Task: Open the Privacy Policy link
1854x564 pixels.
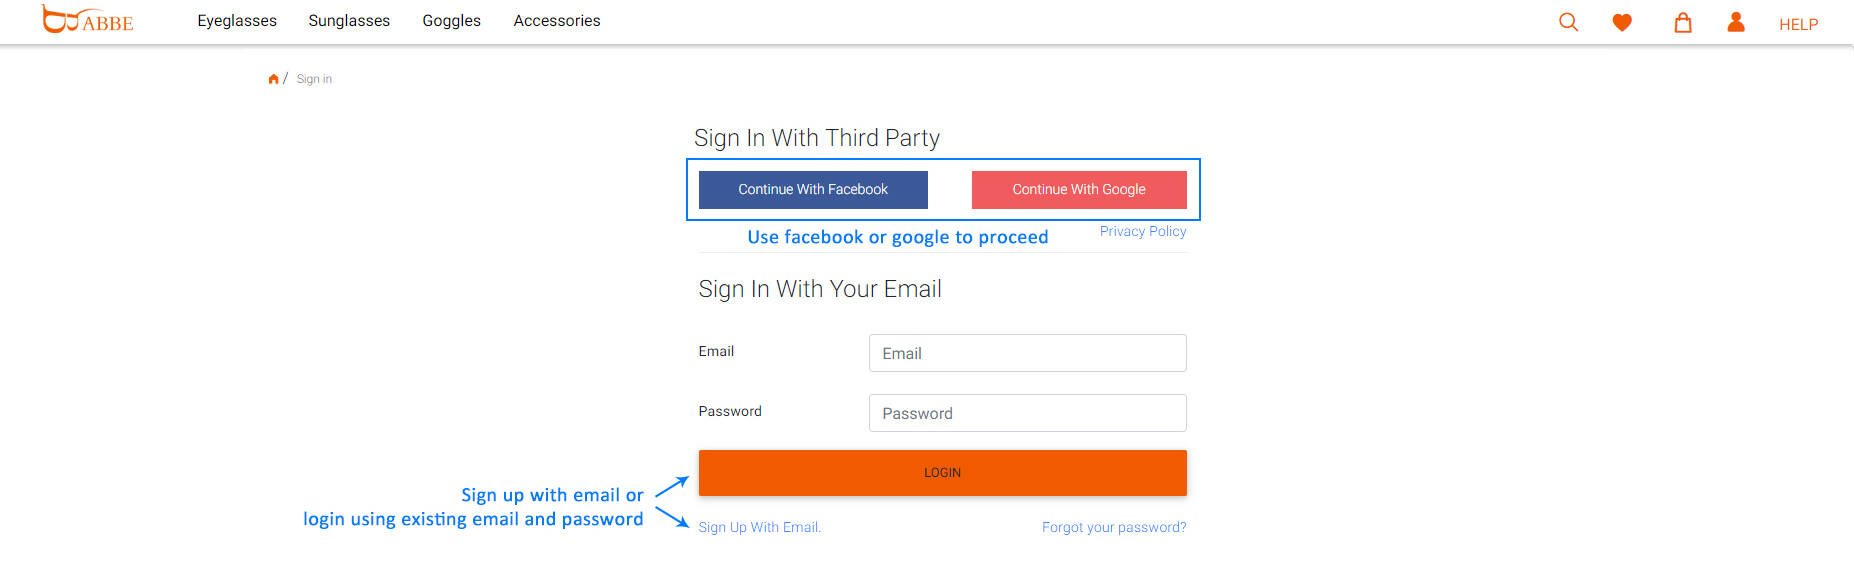Action: 1143,231
